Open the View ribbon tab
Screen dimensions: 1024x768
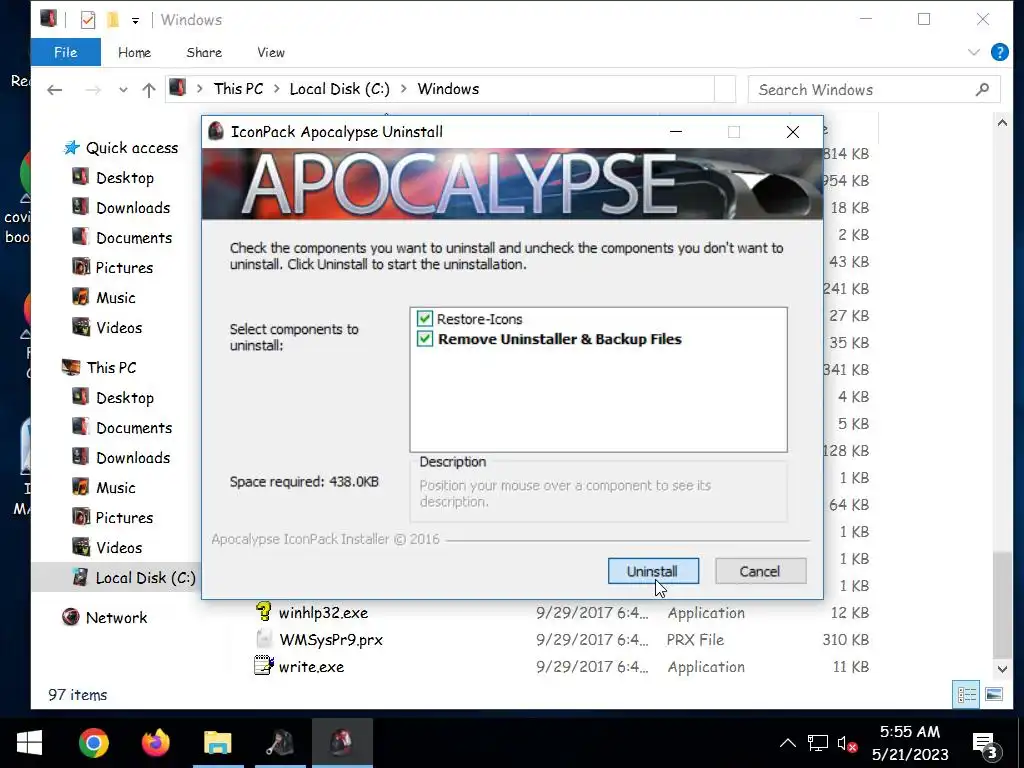point(271,52)
